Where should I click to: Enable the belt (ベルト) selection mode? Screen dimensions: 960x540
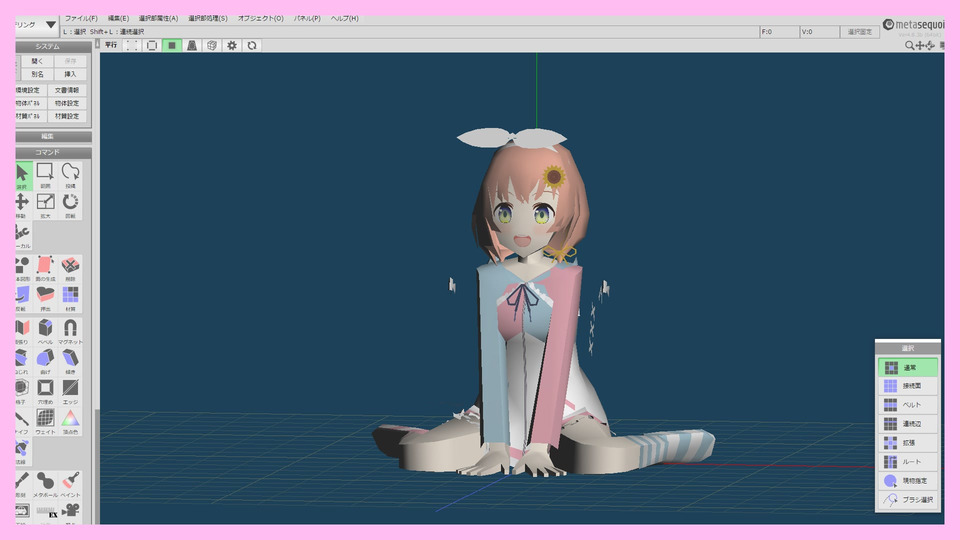(908, 405)
